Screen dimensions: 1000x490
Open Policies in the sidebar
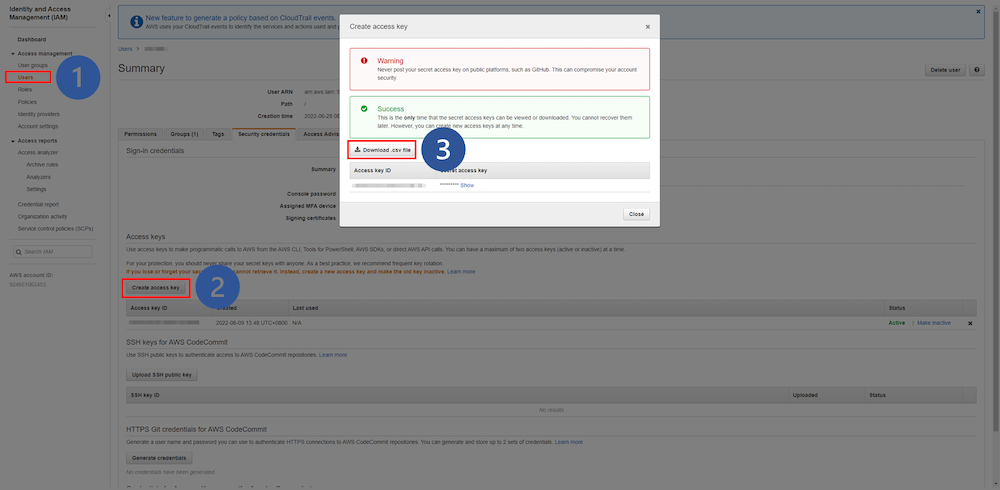(27, 102)
